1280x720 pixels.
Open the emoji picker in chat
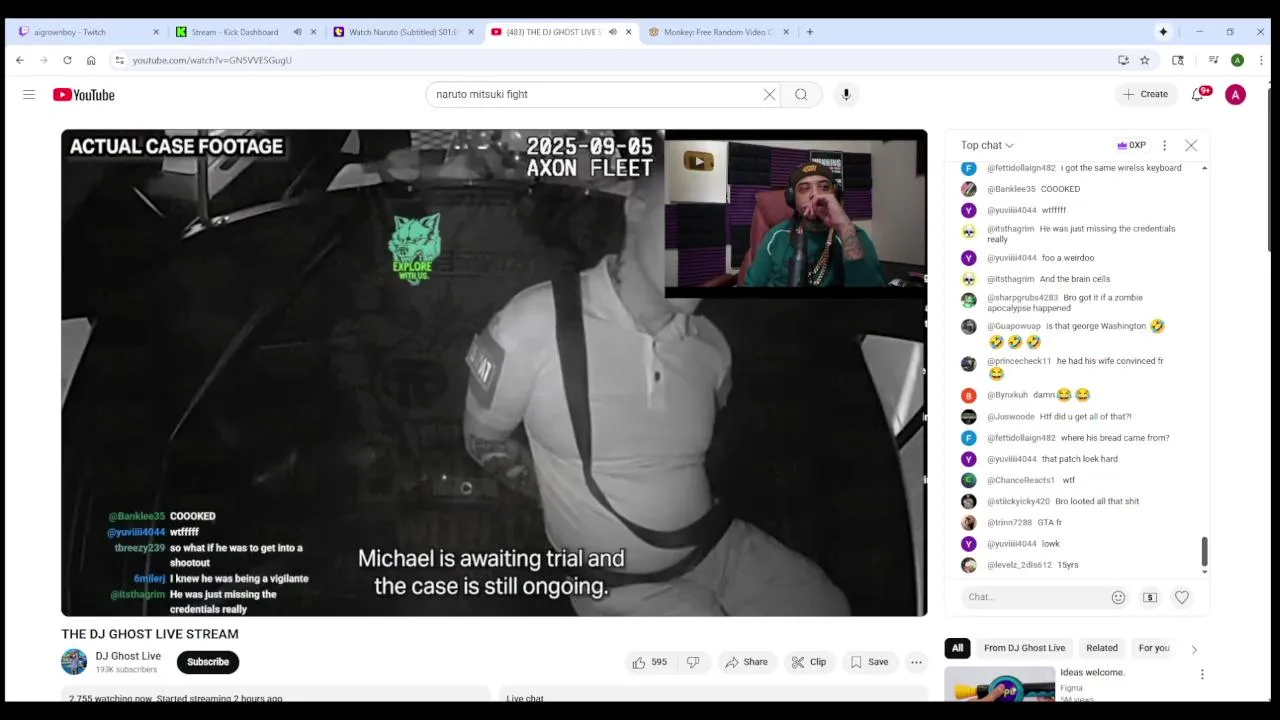coord(1118,597)
